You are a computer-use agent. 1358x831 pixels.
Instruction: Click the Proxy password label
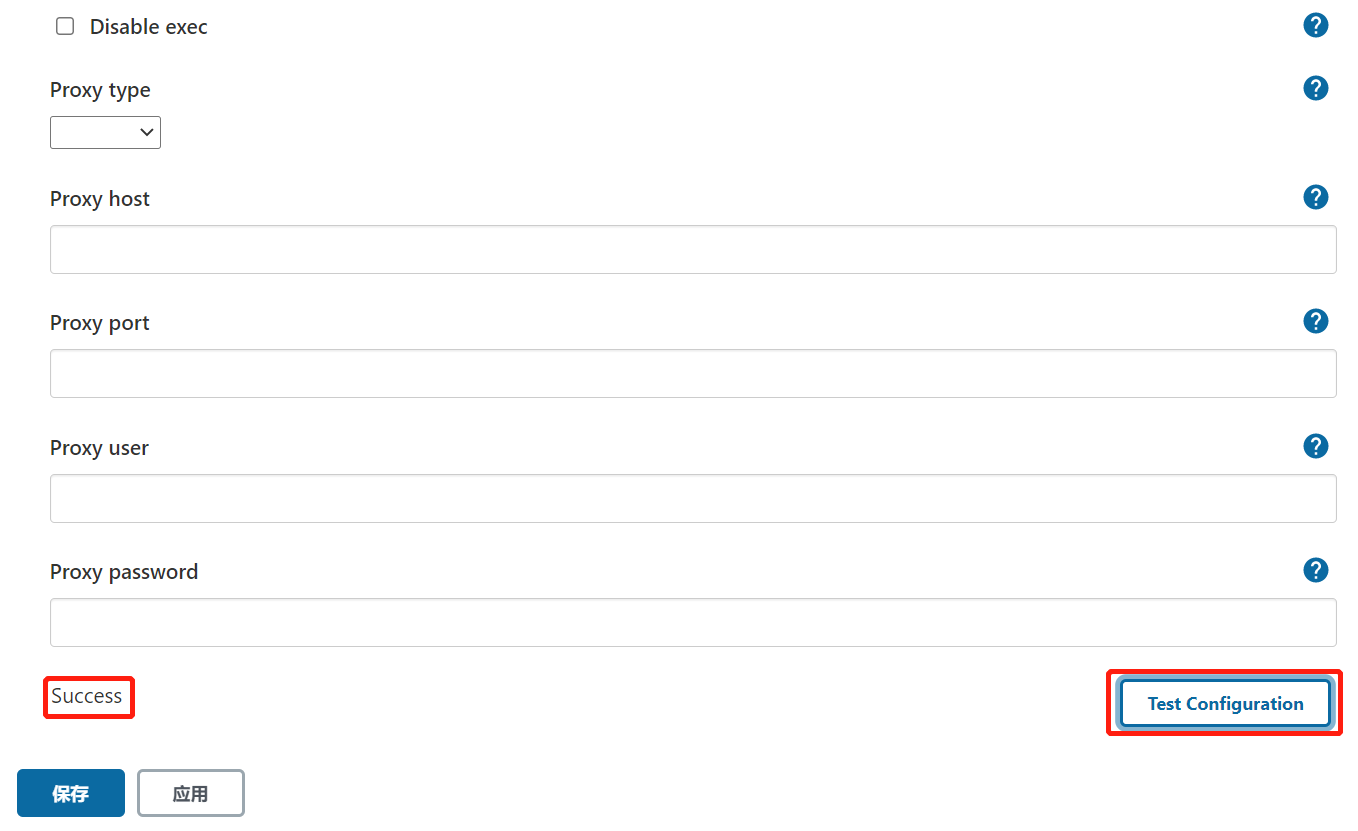(124, 572)
